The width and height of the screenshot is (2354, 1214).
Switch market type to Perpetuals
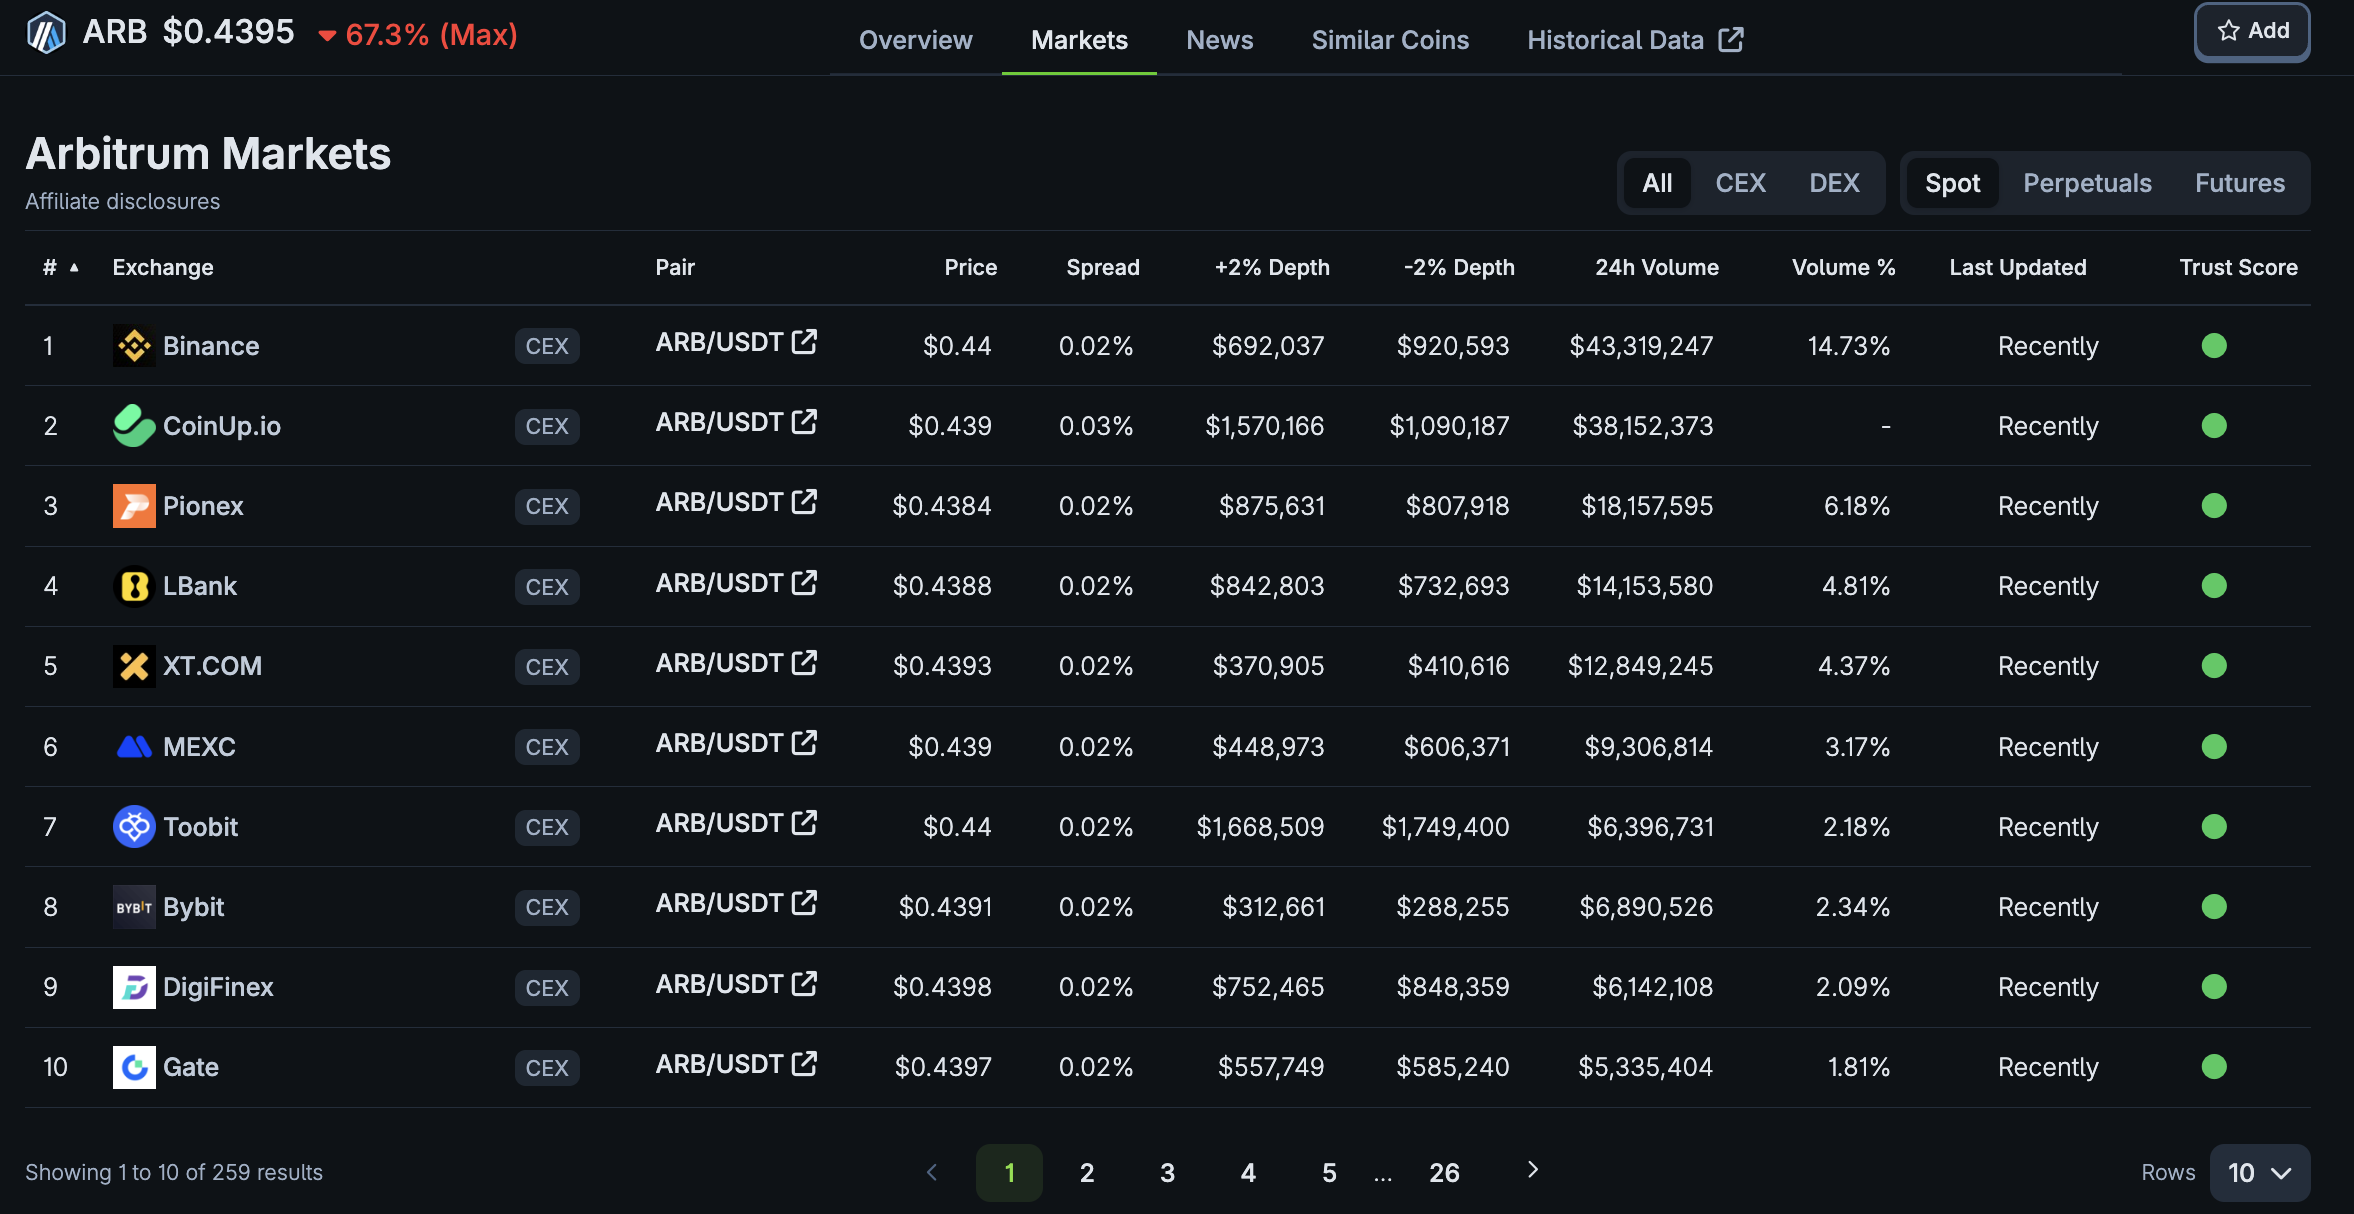click(2087, 183)
